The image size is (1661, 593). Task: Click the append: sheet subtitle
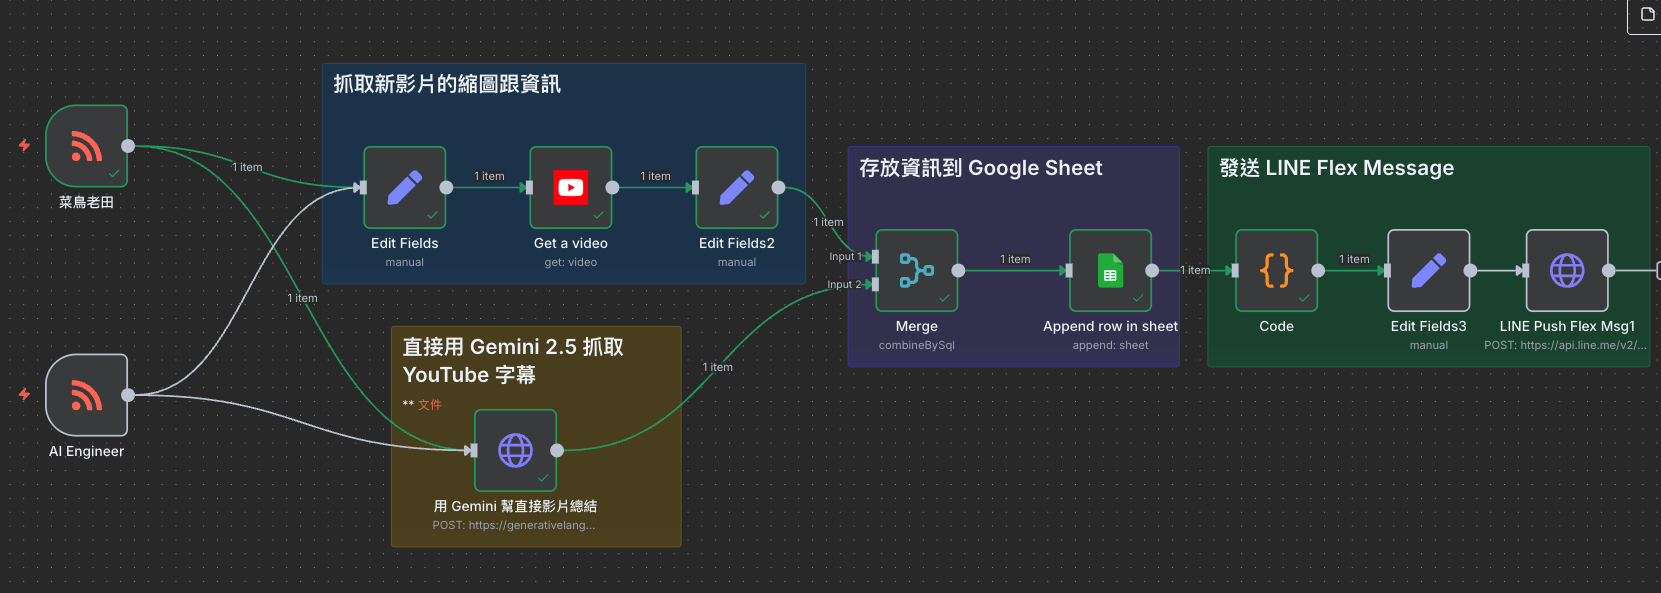point(1111,345)
